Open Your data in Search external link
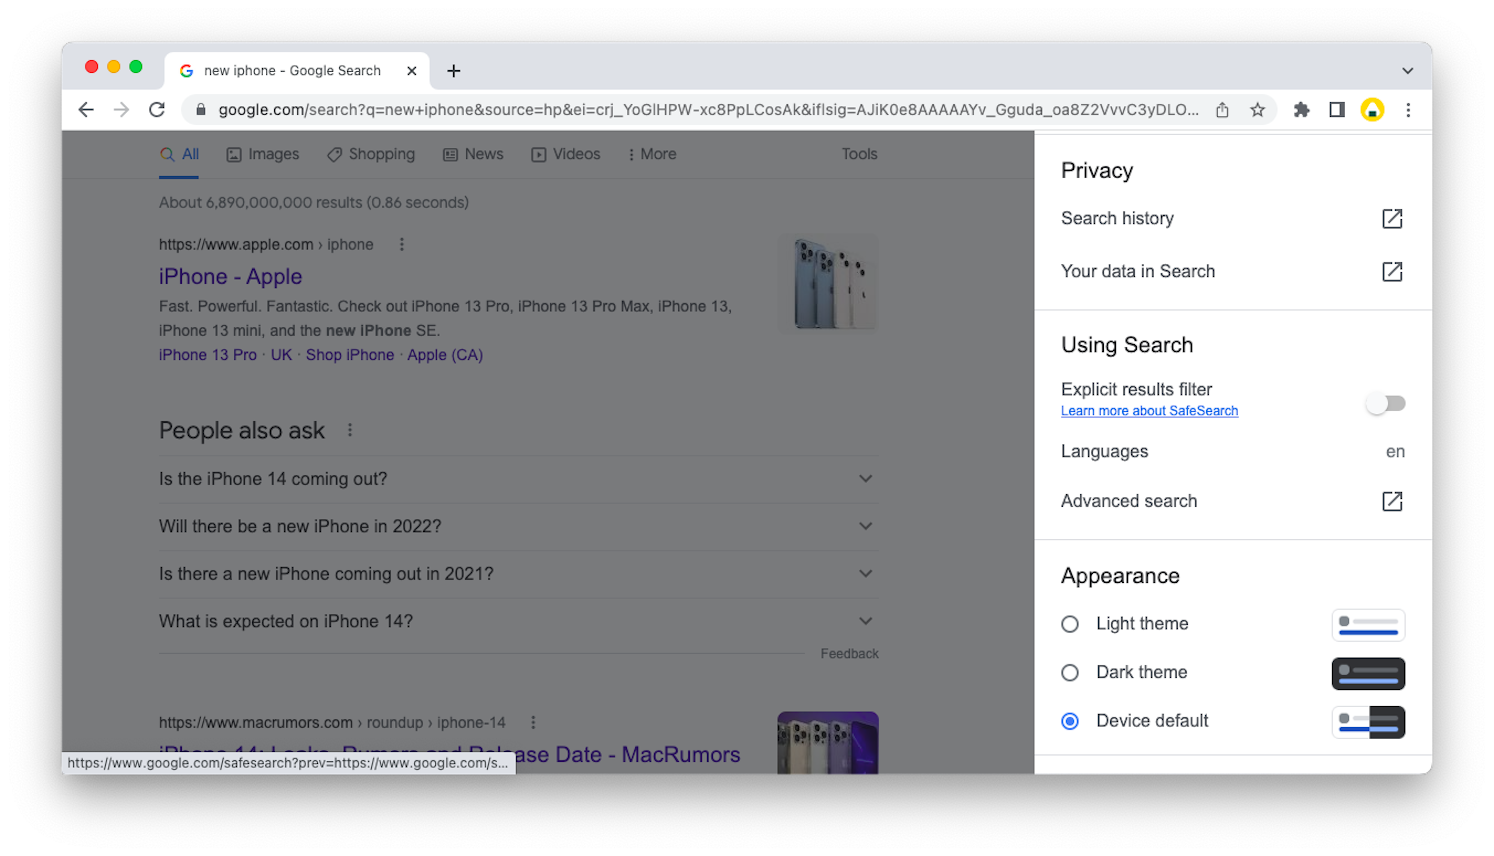 coord(1391,271)
